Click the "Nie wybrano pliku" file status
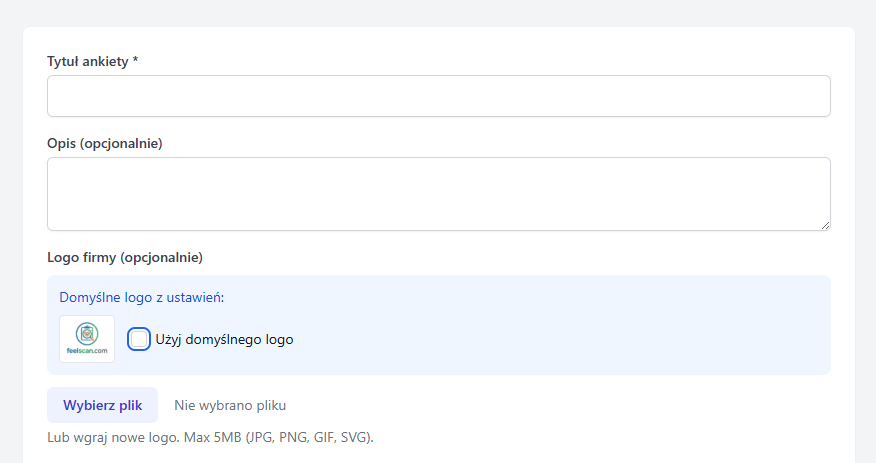Viewport: 876px width, 463px height. coord(230,405)
